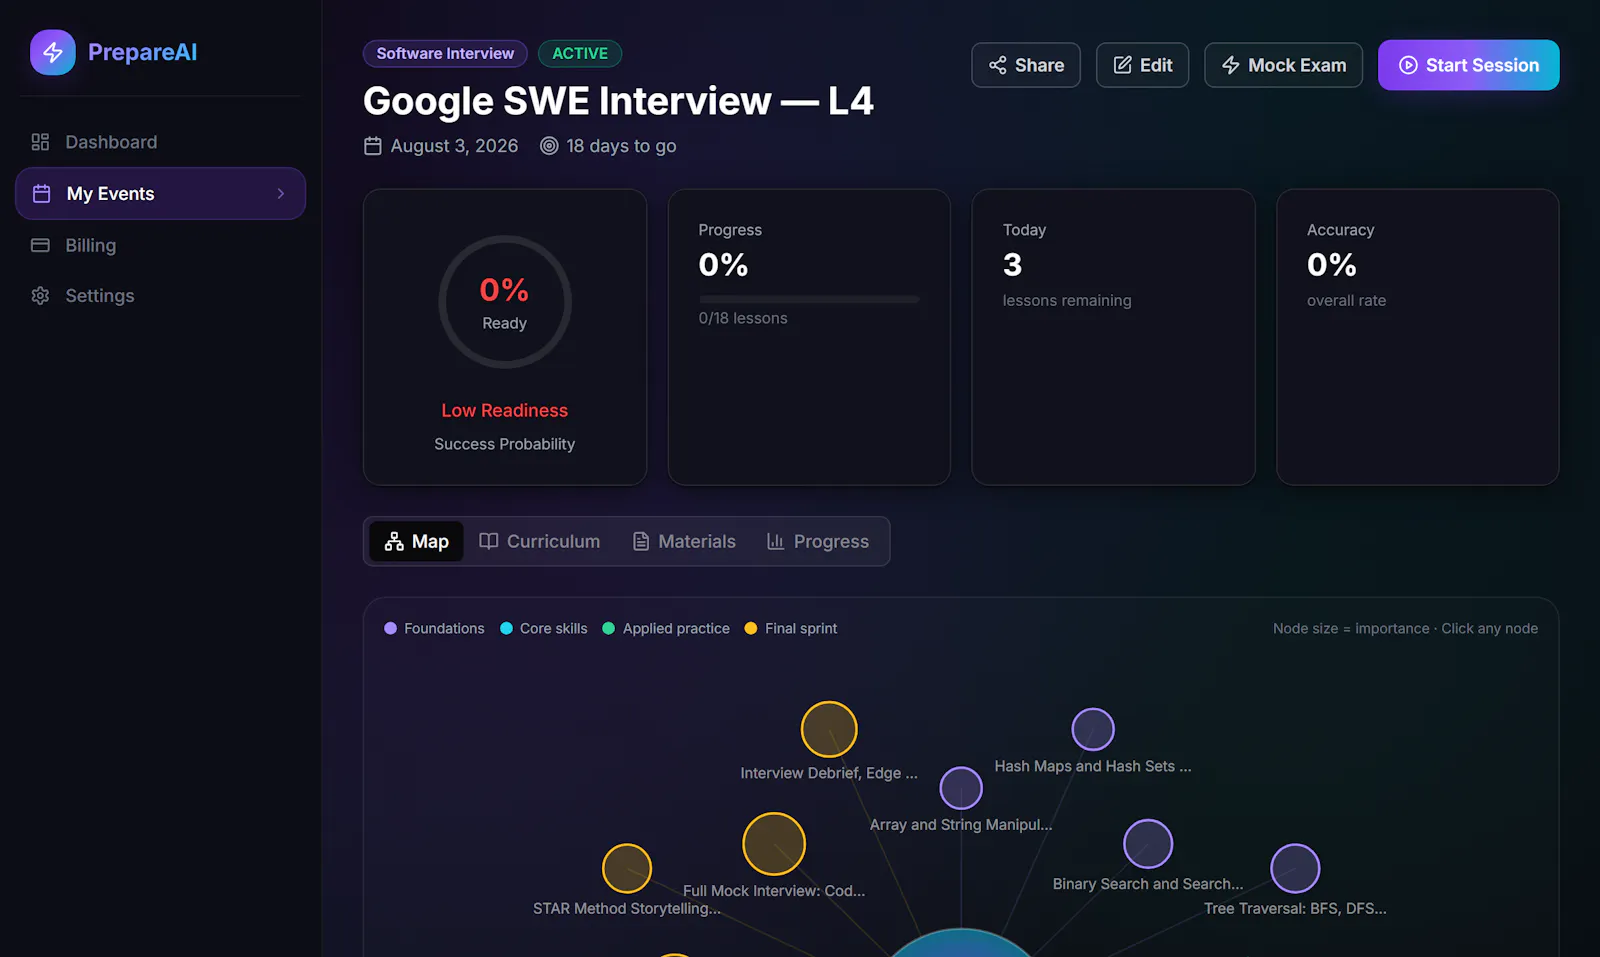This screenshot has width=1600, height=957.
Task: Click the Google SWE Interview — L4 title
Action: point(618,101)
